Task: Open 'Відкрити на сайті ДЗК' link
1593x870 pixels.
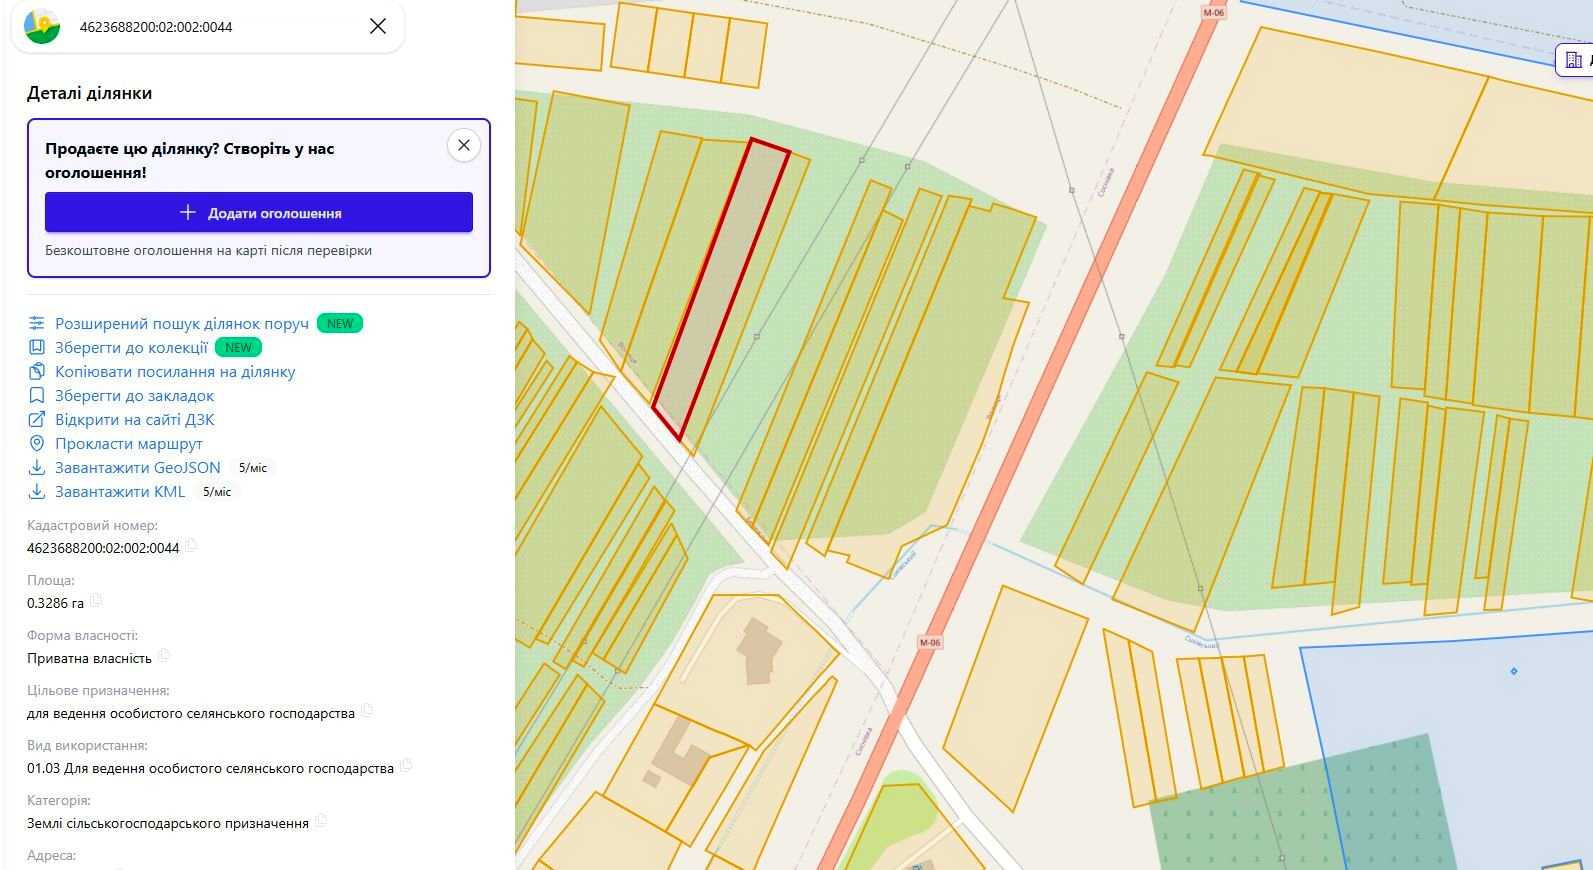Action: coord(135,419)
